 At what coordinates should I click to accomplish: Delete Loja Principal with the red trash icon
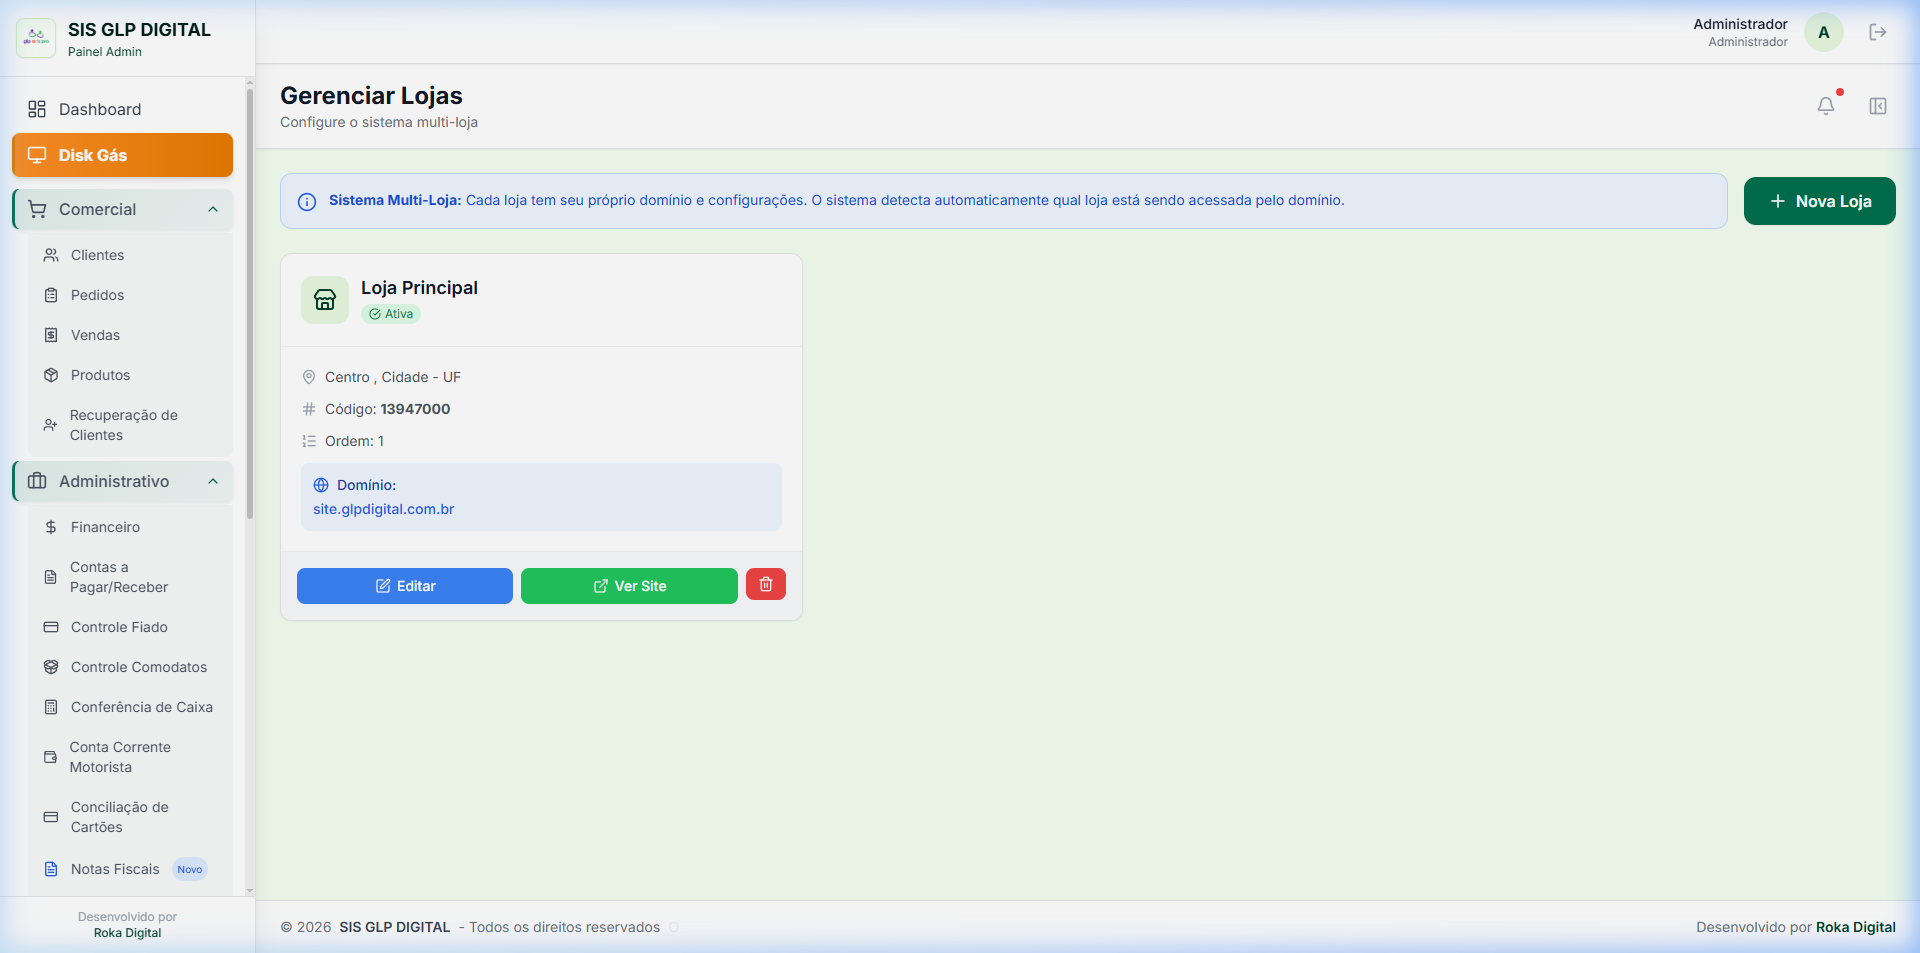point(765,585)
